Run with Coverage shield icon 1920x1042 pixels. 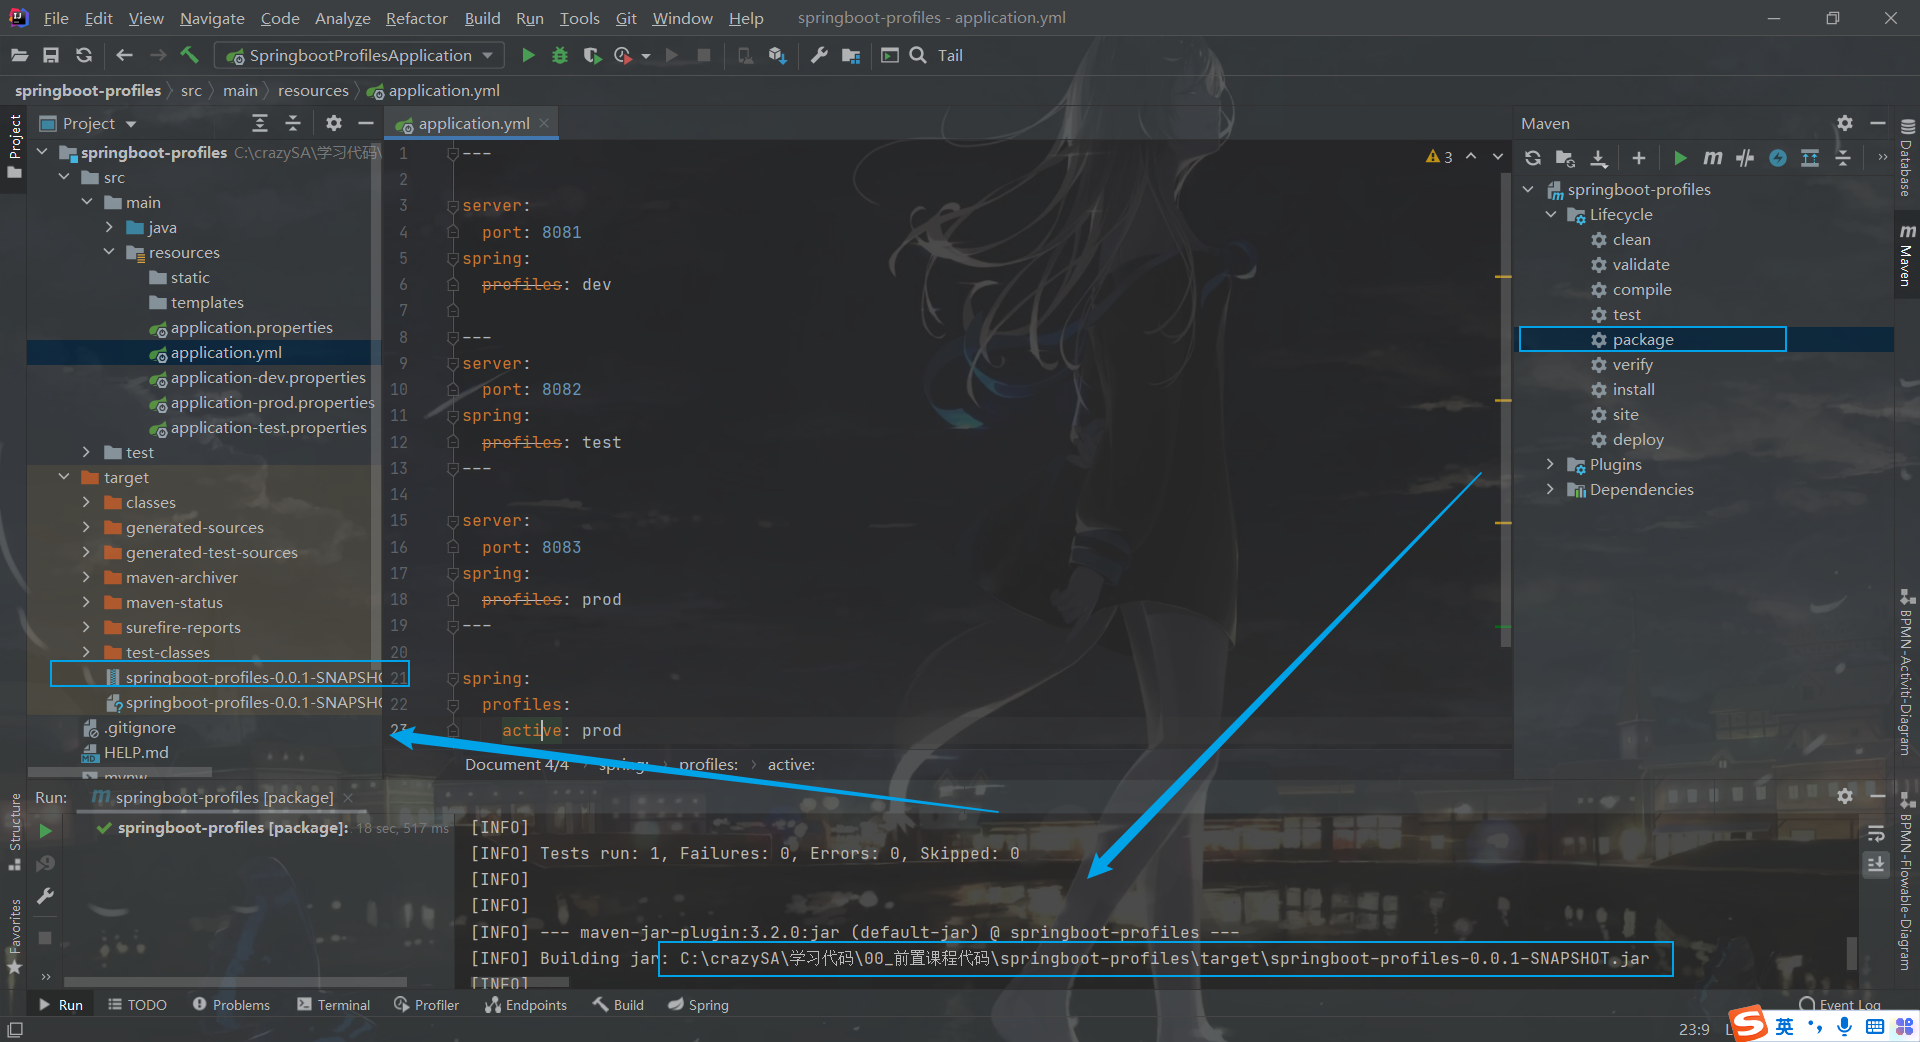[x=592, y=56]
